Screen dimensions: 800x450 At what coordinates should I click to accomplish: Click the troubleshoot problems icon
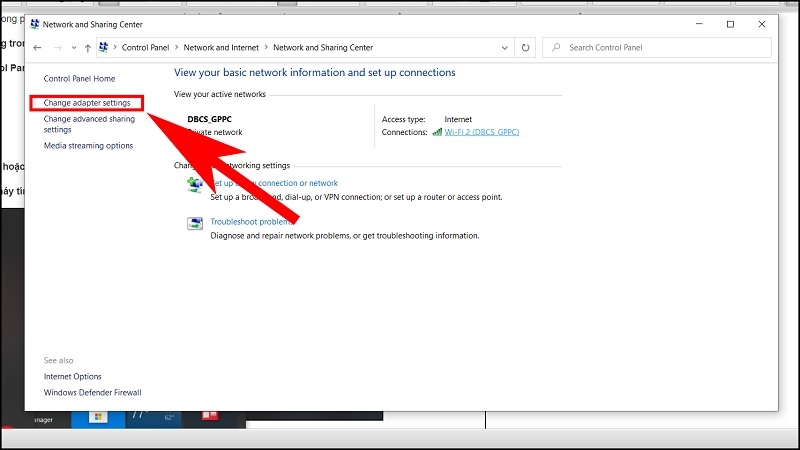coord(194,223)
